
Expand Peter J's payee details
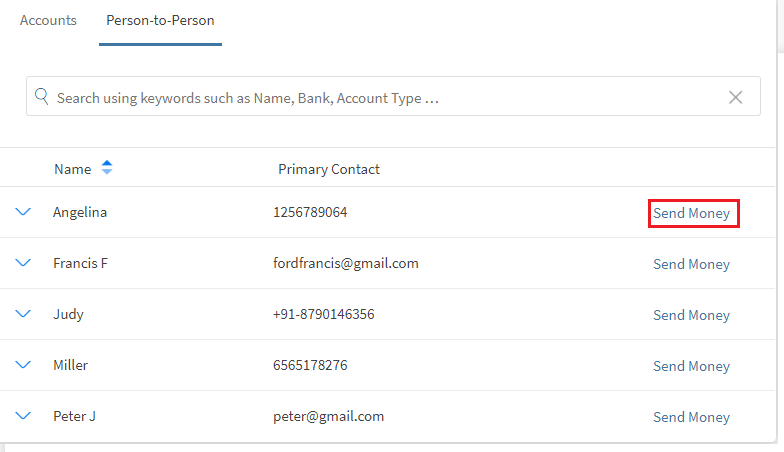[x=24, y=416]
